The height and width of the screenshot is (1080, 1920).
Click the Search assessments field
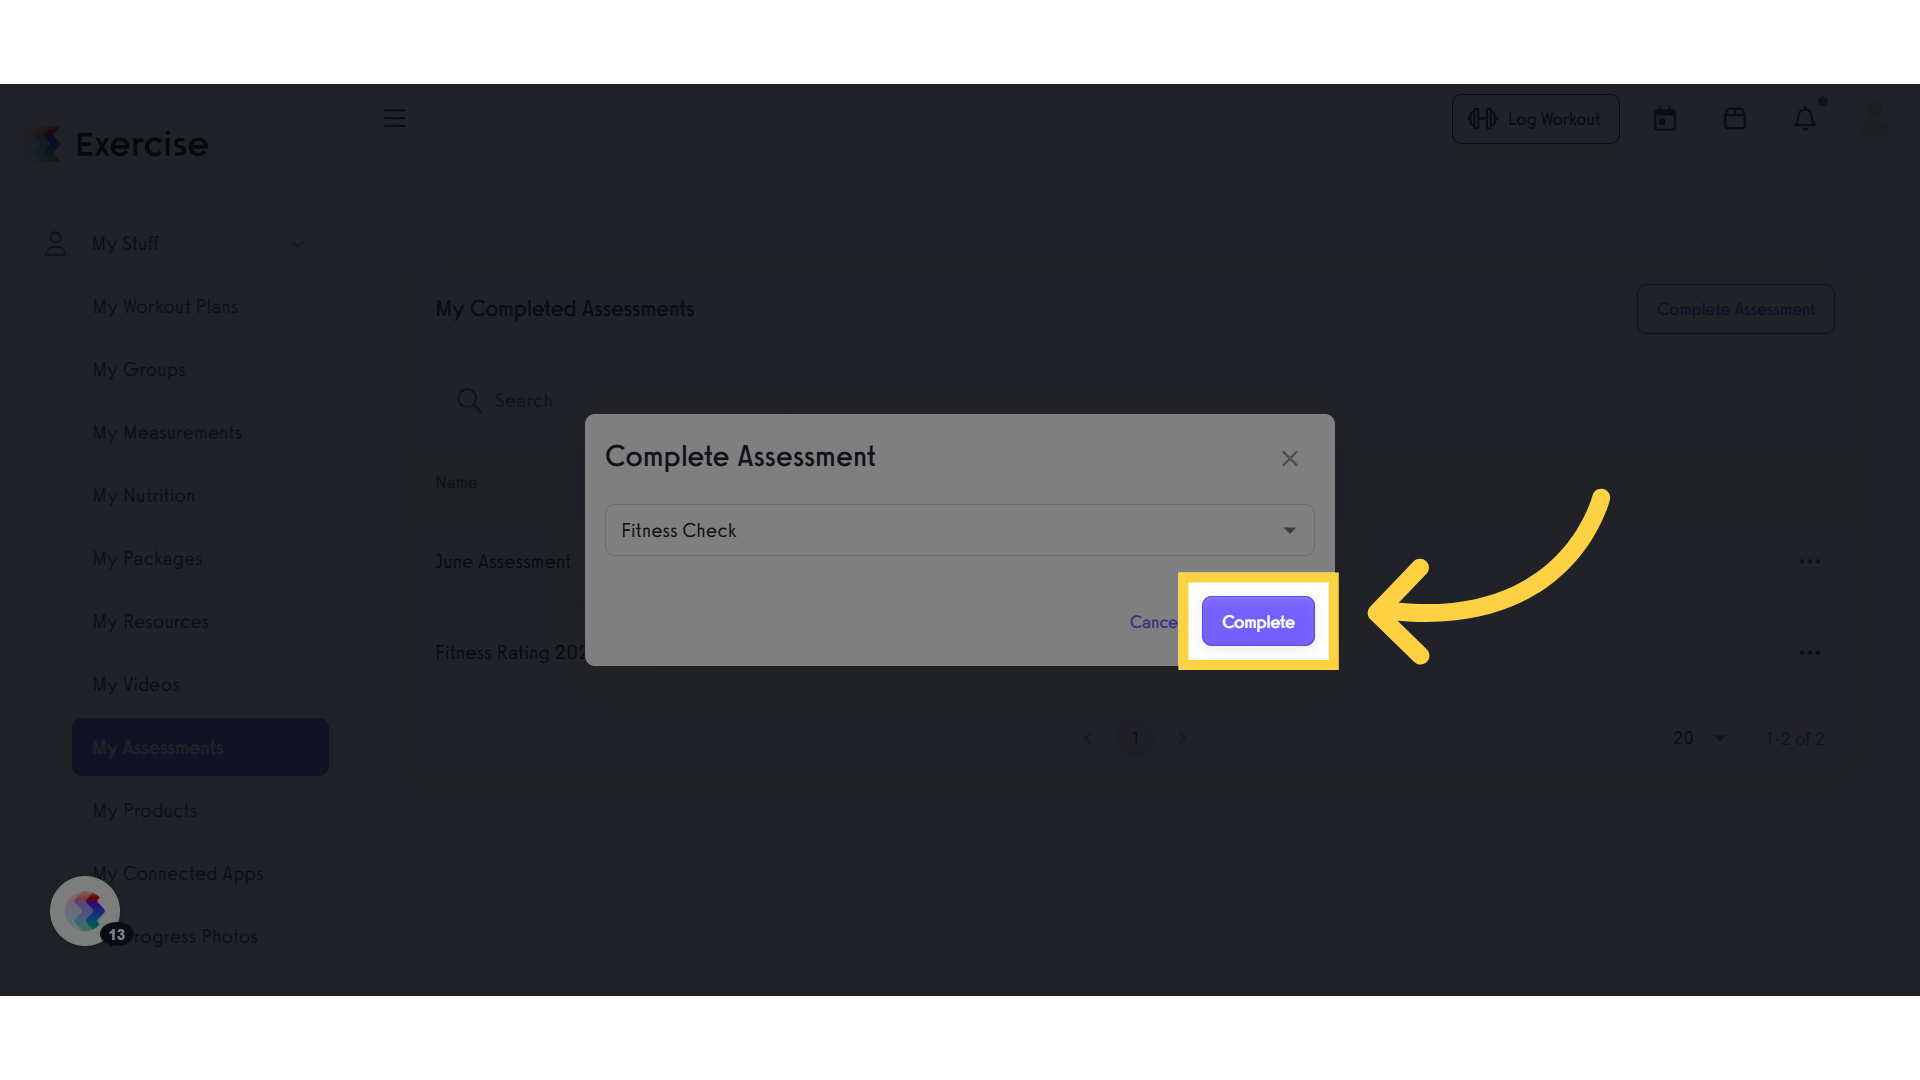(610, 401)
